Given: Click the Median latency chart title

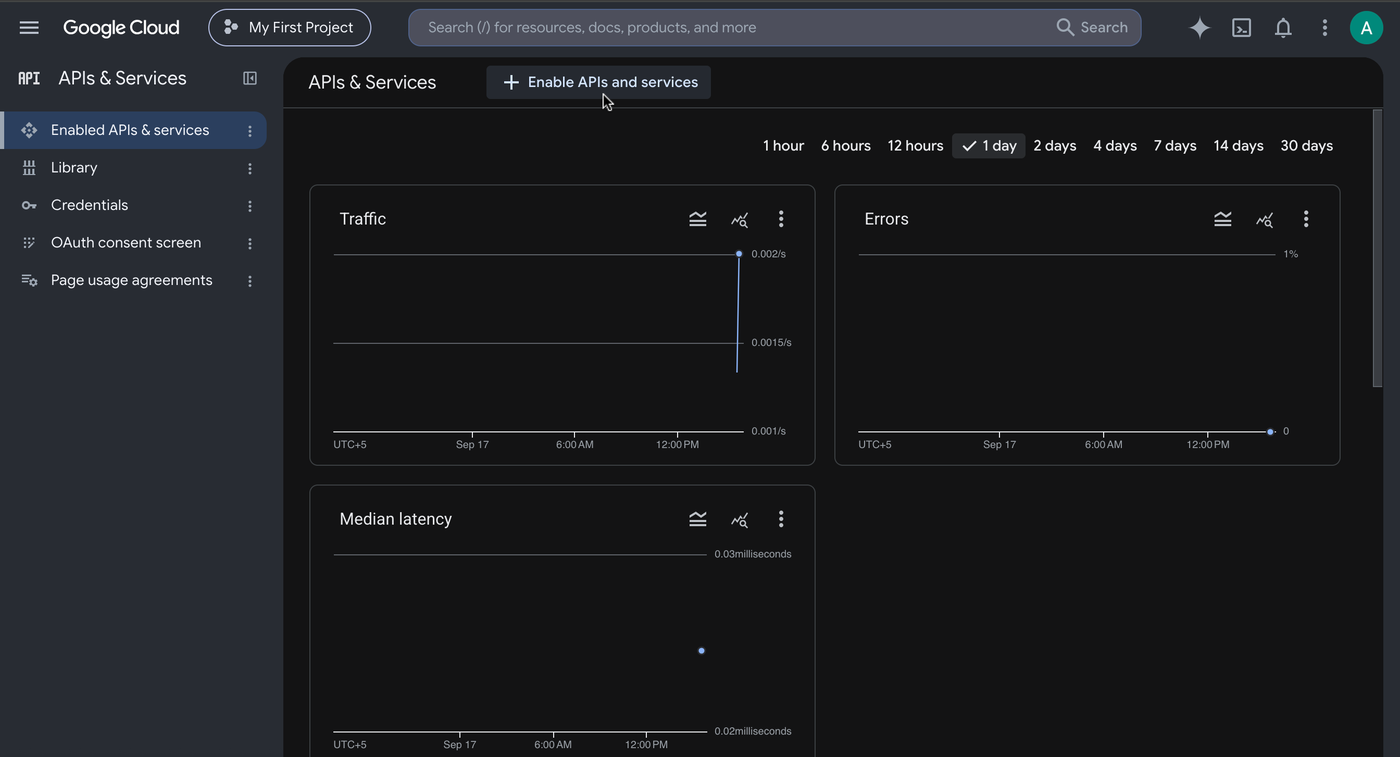Looking at the screenshot, I should click(x=395, y=519).
